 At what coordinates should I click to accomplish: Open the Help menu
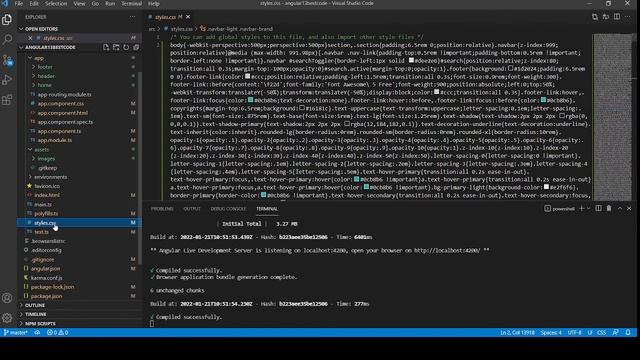pos(153,3)
